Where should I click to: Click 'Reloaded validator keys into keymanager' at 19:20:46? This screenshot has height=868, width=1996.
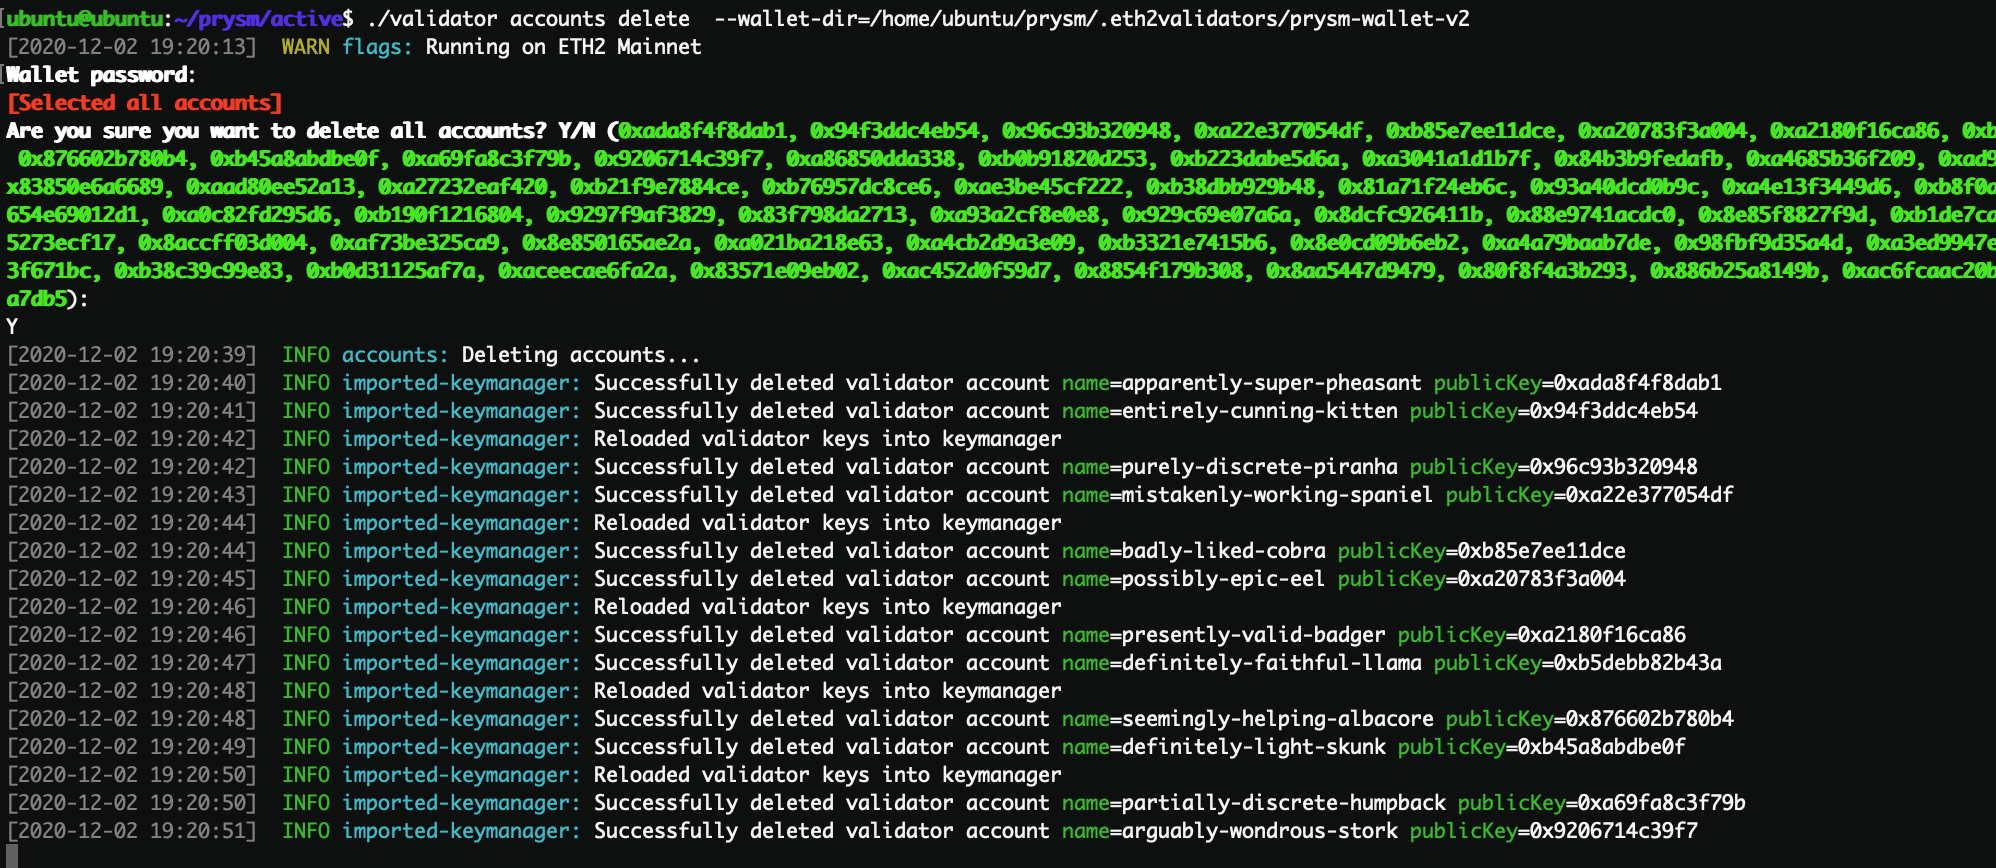click(x=827, y=607)
